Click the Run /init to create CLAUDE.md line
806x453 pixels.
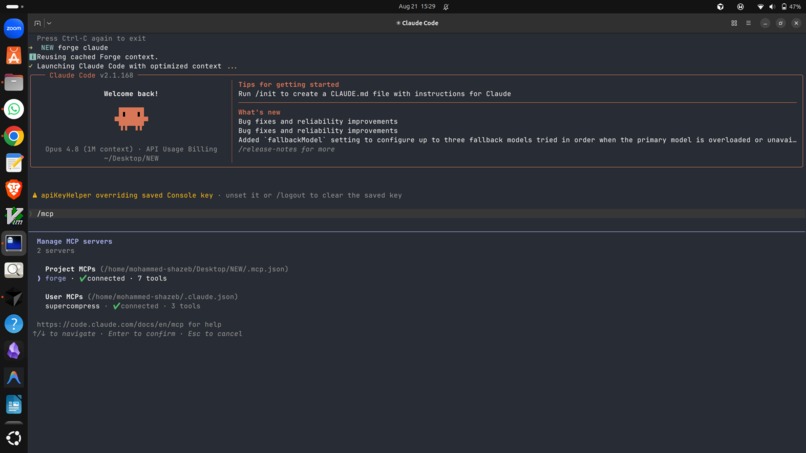click(x=374, y=94)
